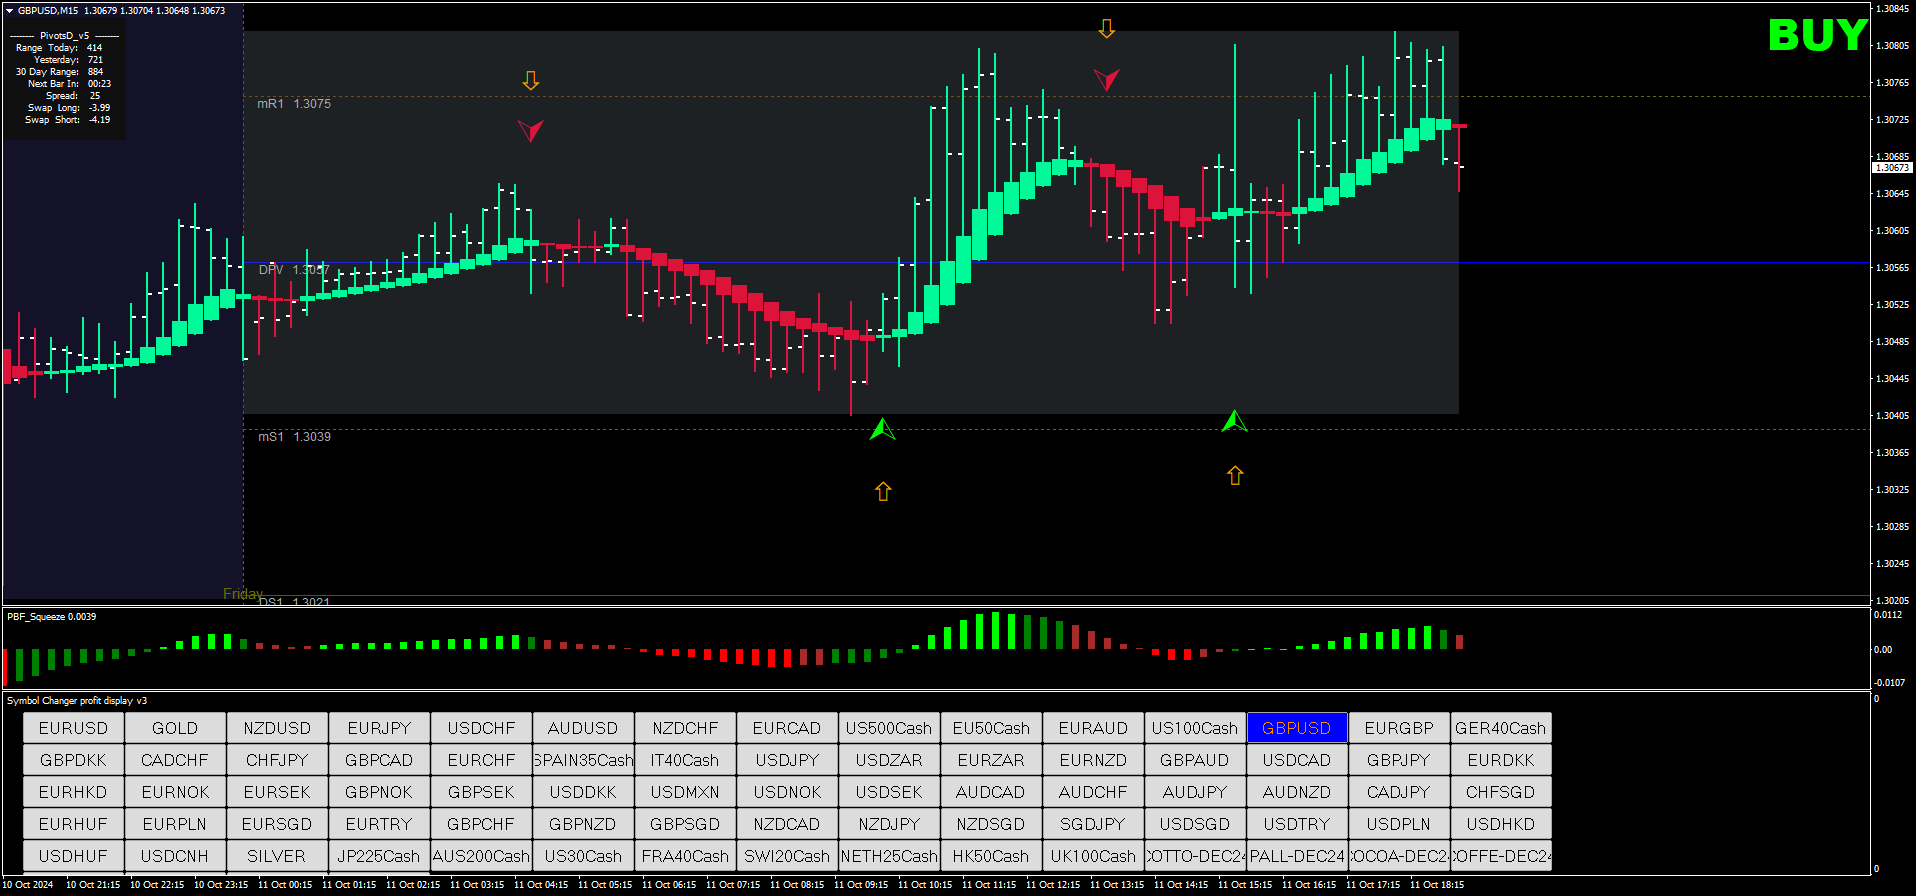Select the blue DPV pivot line label
This screenshot has width=1916, height=896.
pos(293,270)
